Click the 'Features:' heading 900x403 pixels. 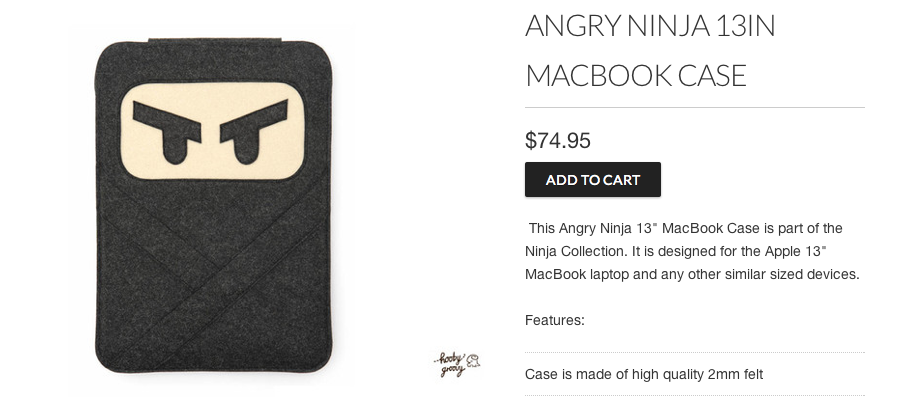coord(554,320)
